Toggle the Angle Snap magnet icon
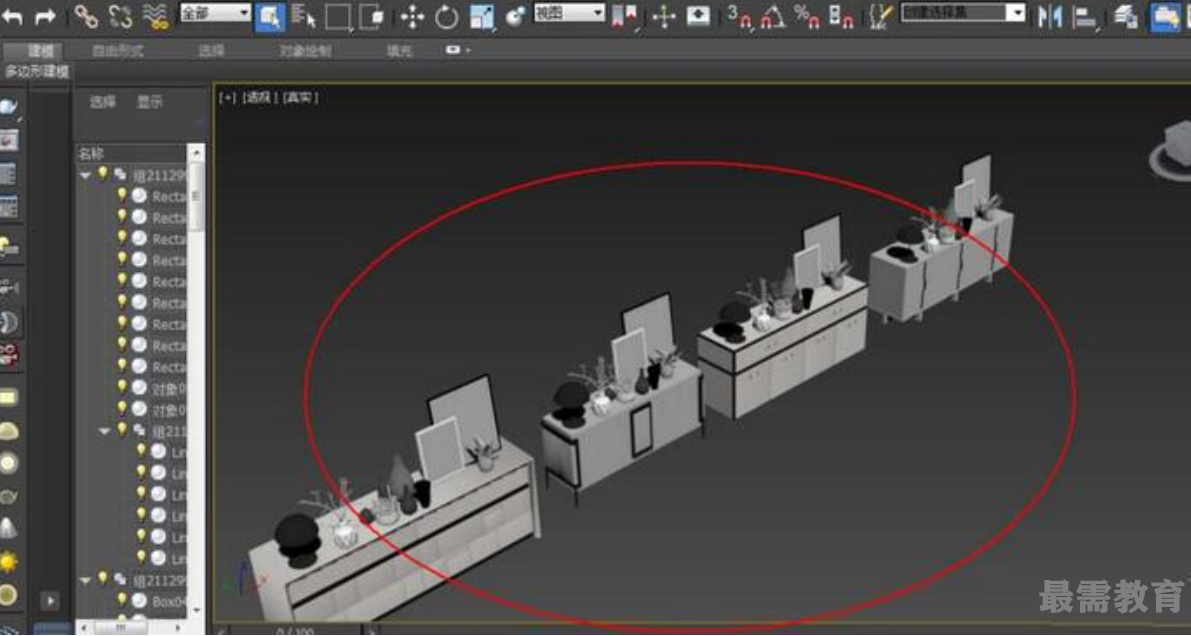The height and width of the screenshot is (636, 1191). 772,17
